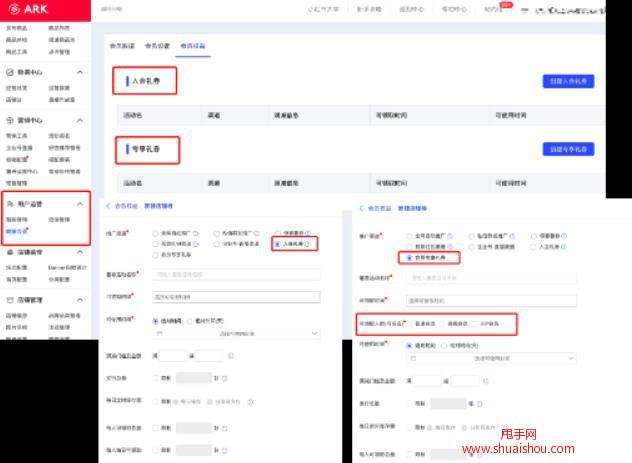Switch to the first member tab (会员数据)
Screen dimensions: 632x463
pos(122,46)
